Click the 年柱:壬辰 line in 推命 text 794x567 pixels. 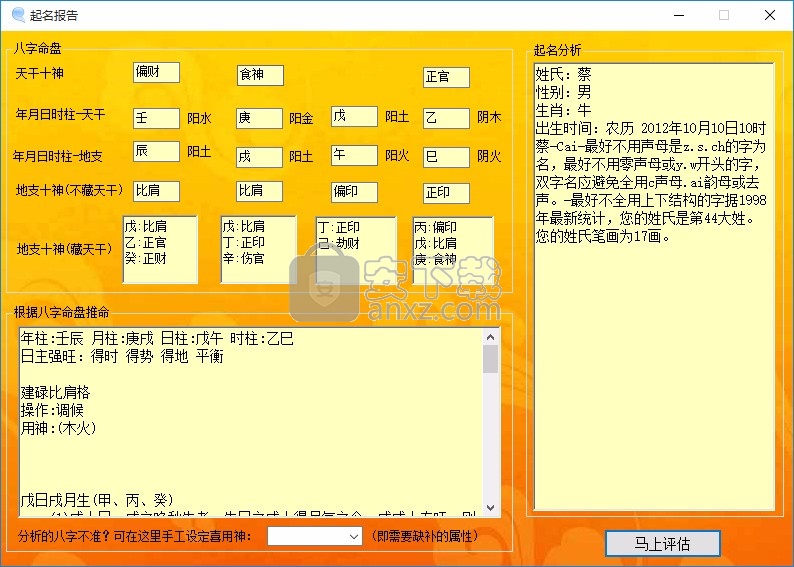point(157,338)
